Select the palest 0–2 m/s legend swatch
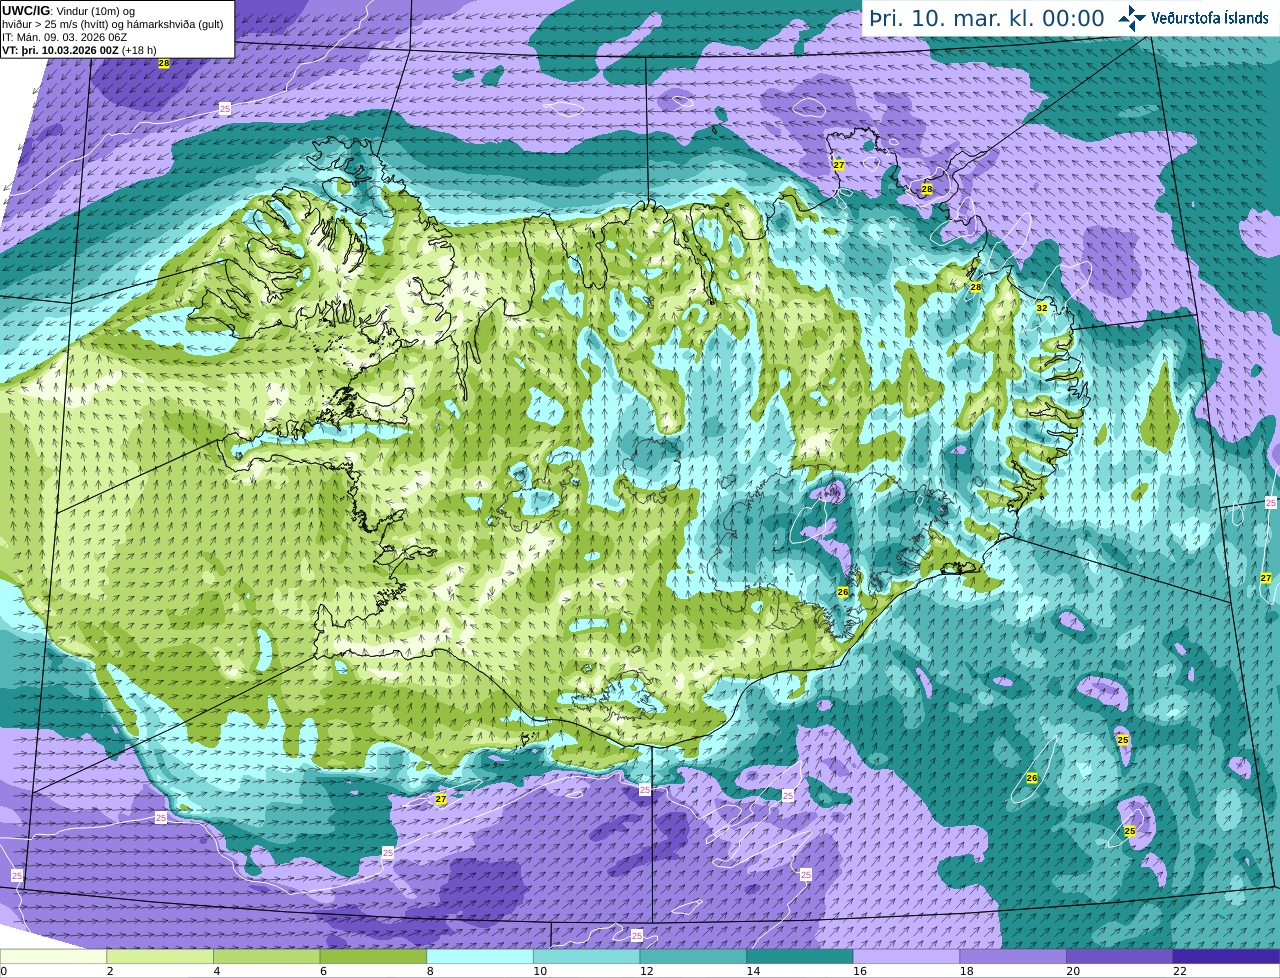 pos(53,956)
